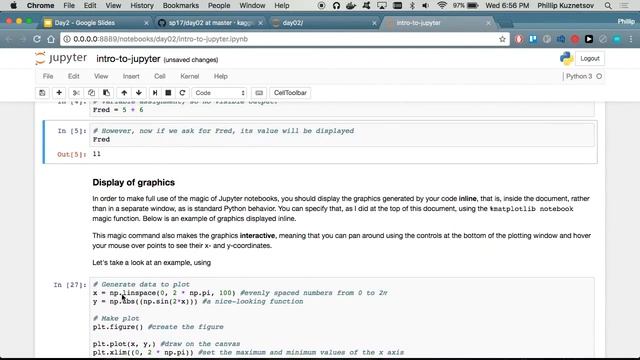Click the Jupyter logo
This screenshot has width=640, height=360.
(61, 58)
